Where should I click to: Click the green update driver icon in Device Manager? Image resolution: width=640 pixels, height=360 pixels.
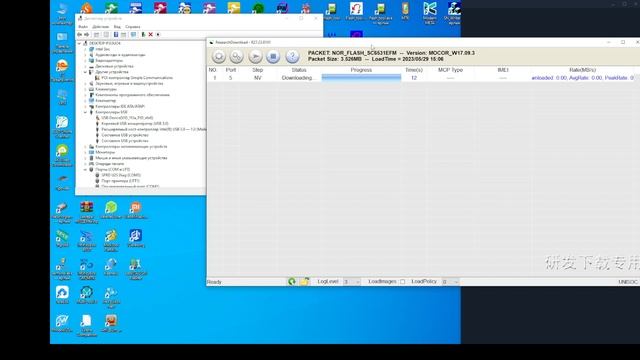(x=143, y=35)
